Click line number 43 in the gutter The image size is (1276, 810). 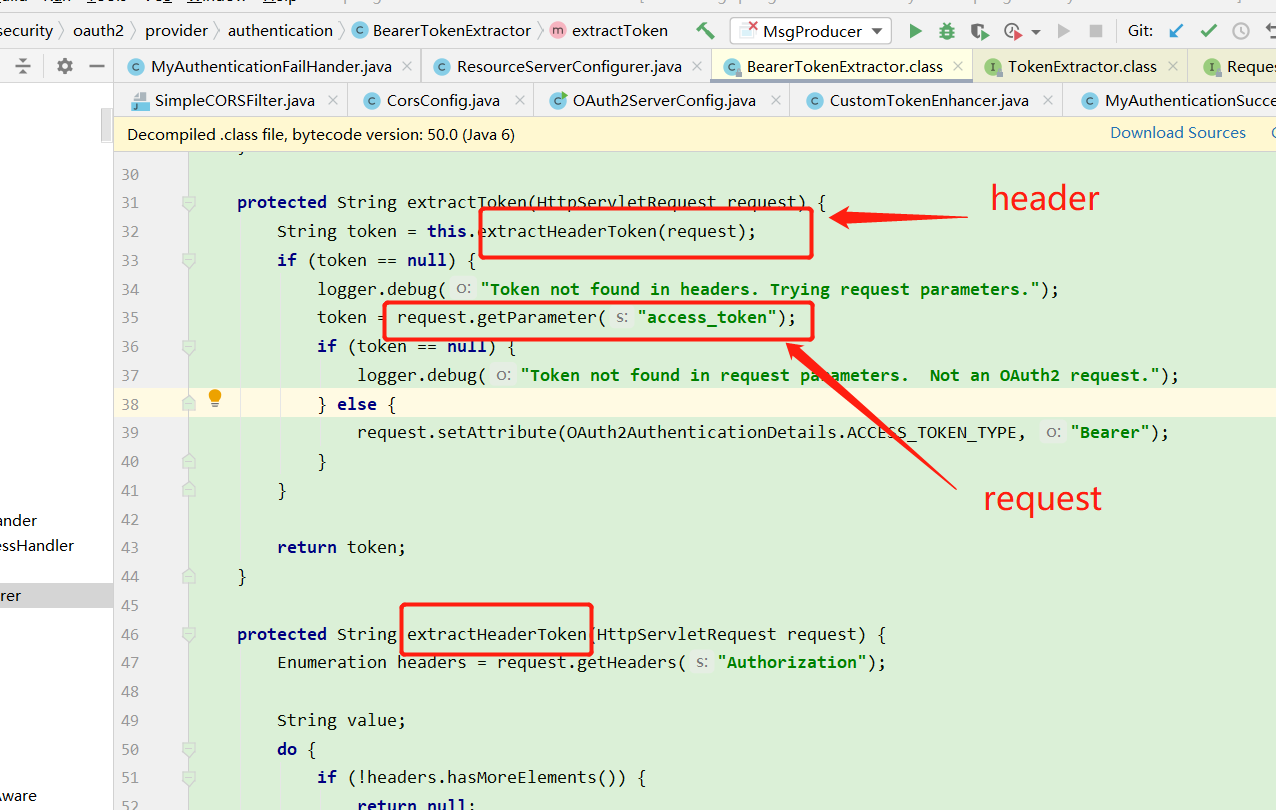130,548
